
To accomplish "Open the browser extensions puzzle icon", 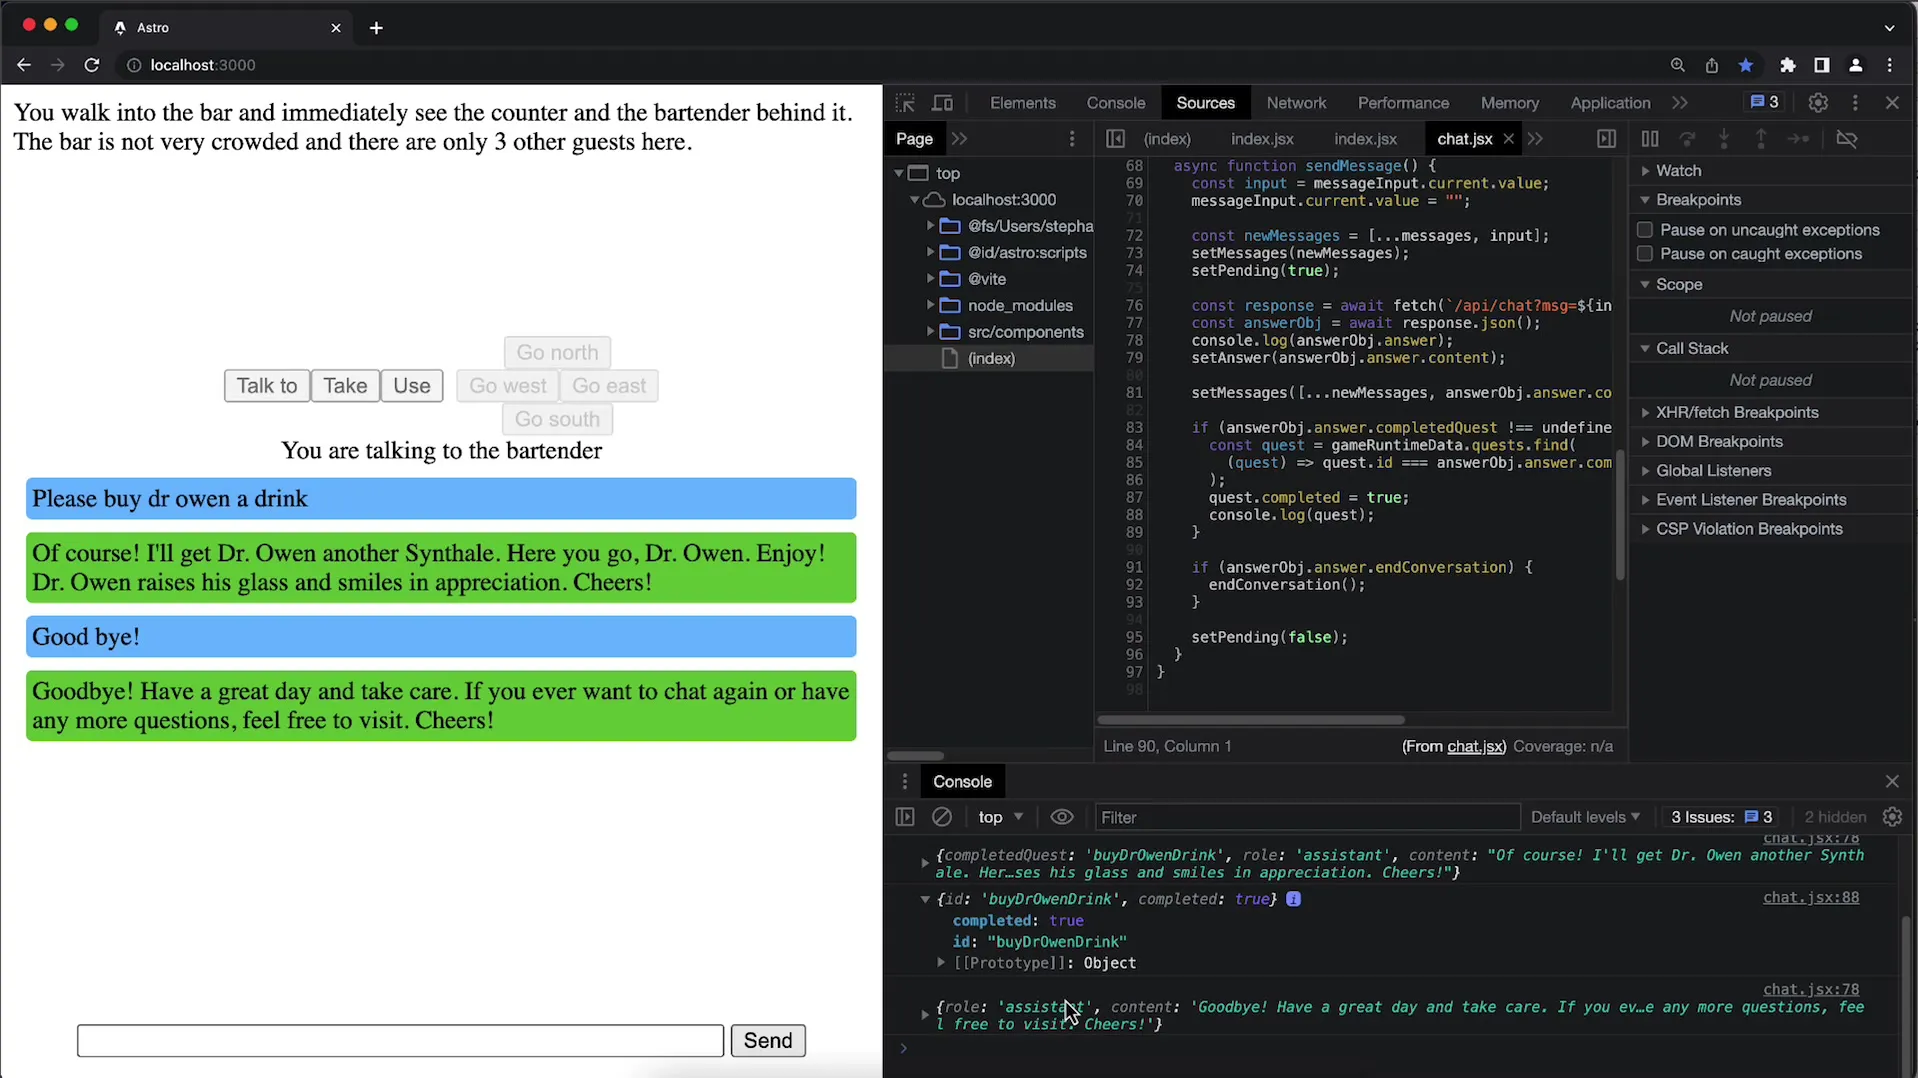I will point(1787,65).
